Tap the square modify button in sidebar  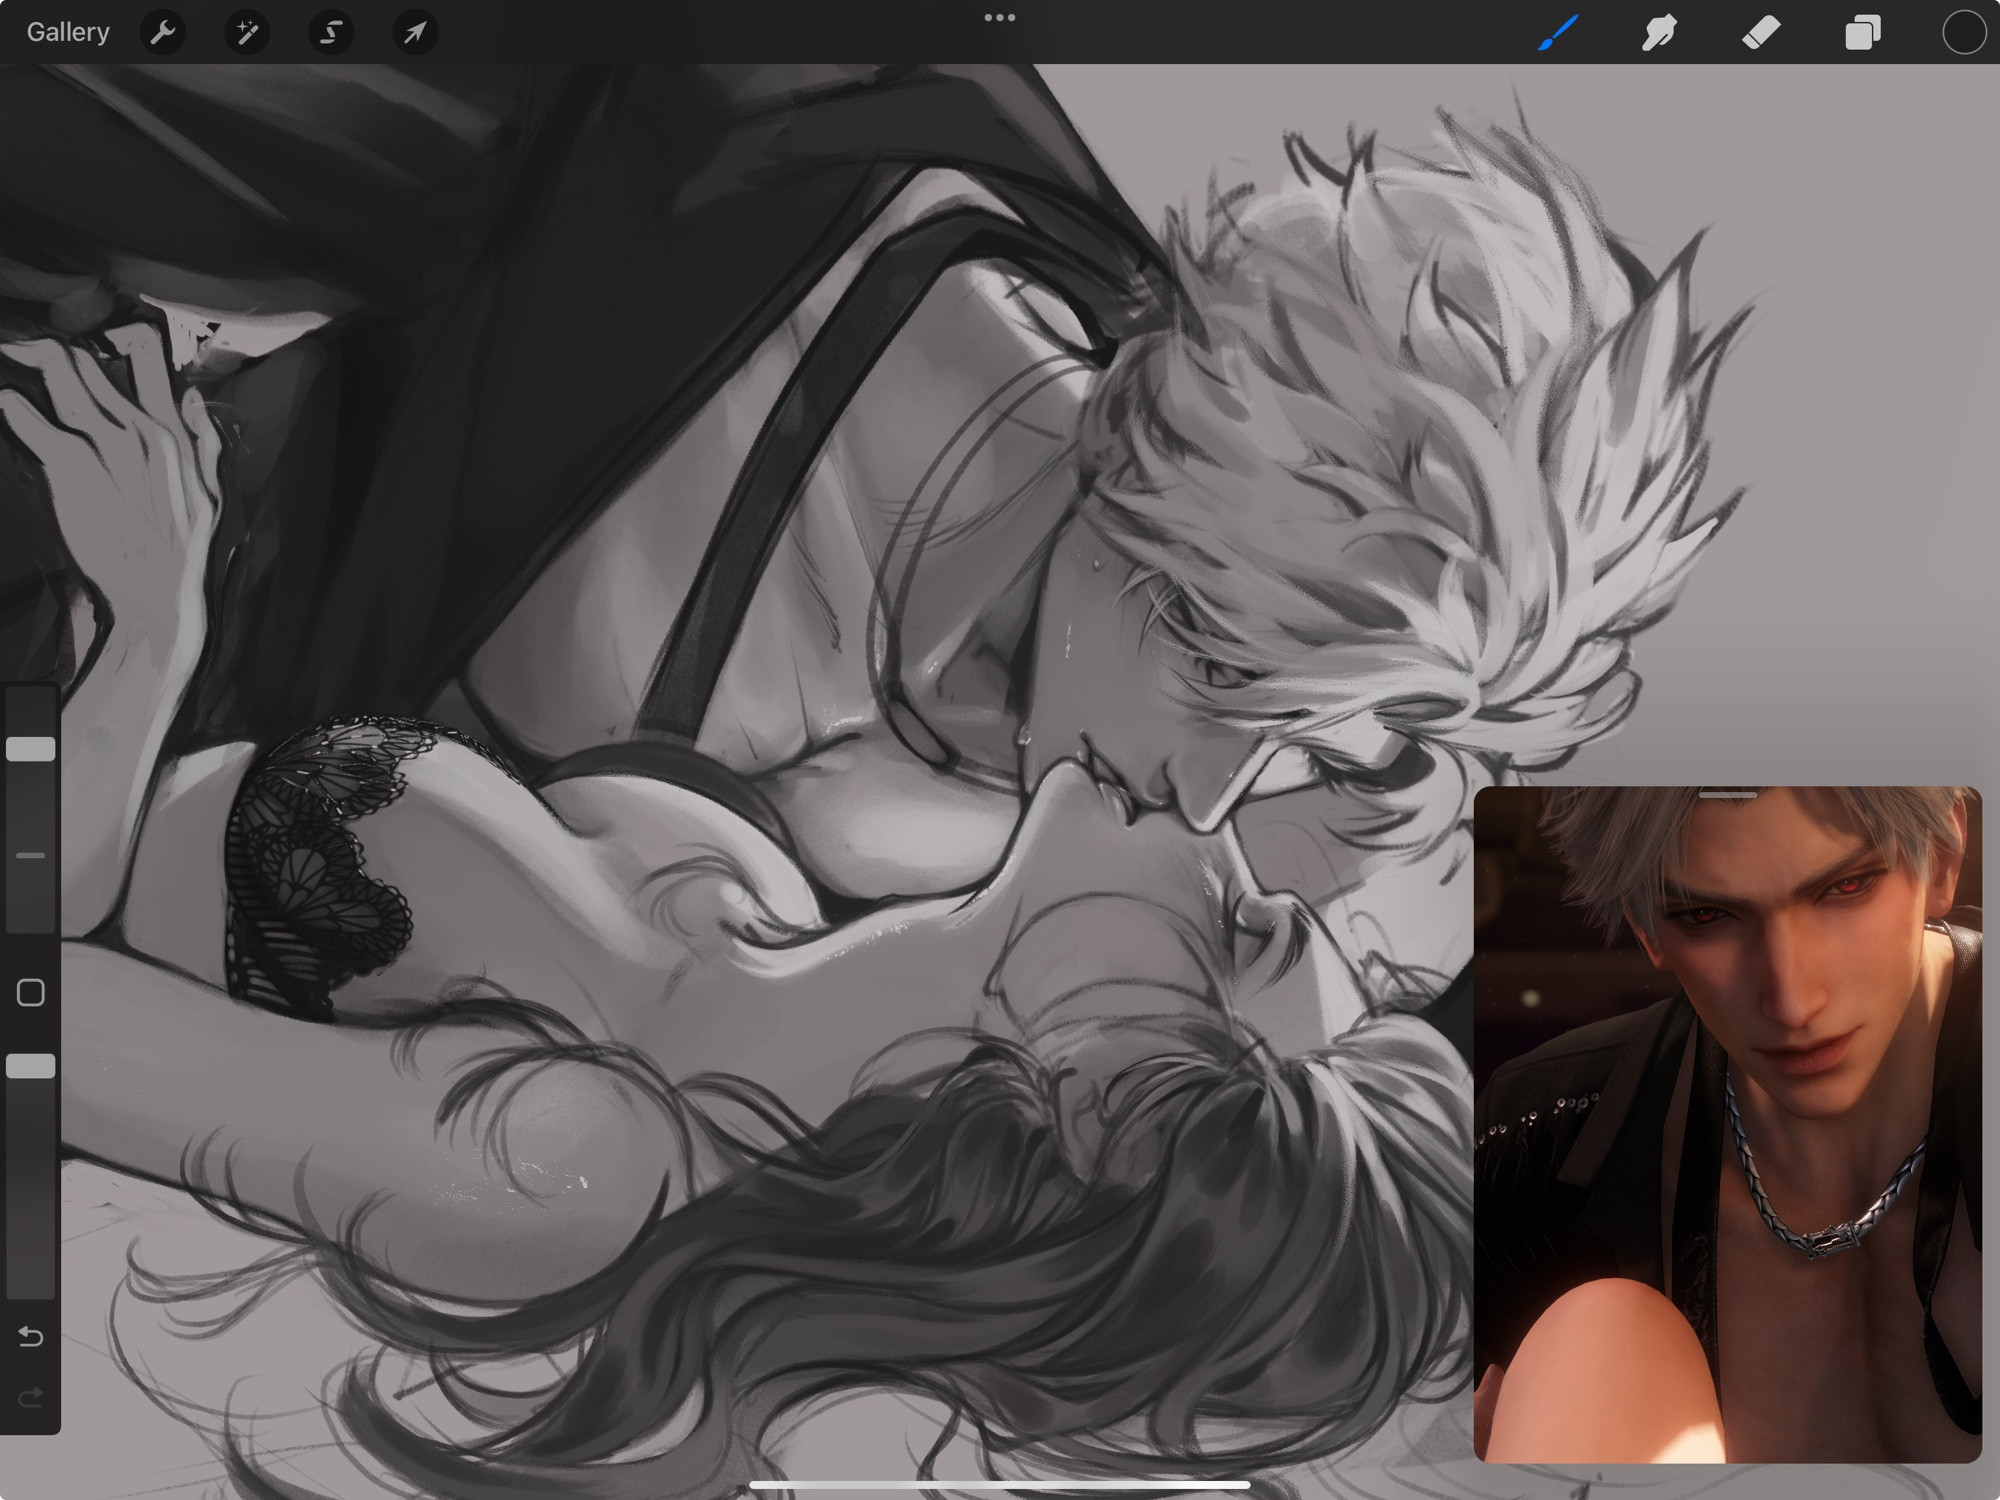[31, 993]
